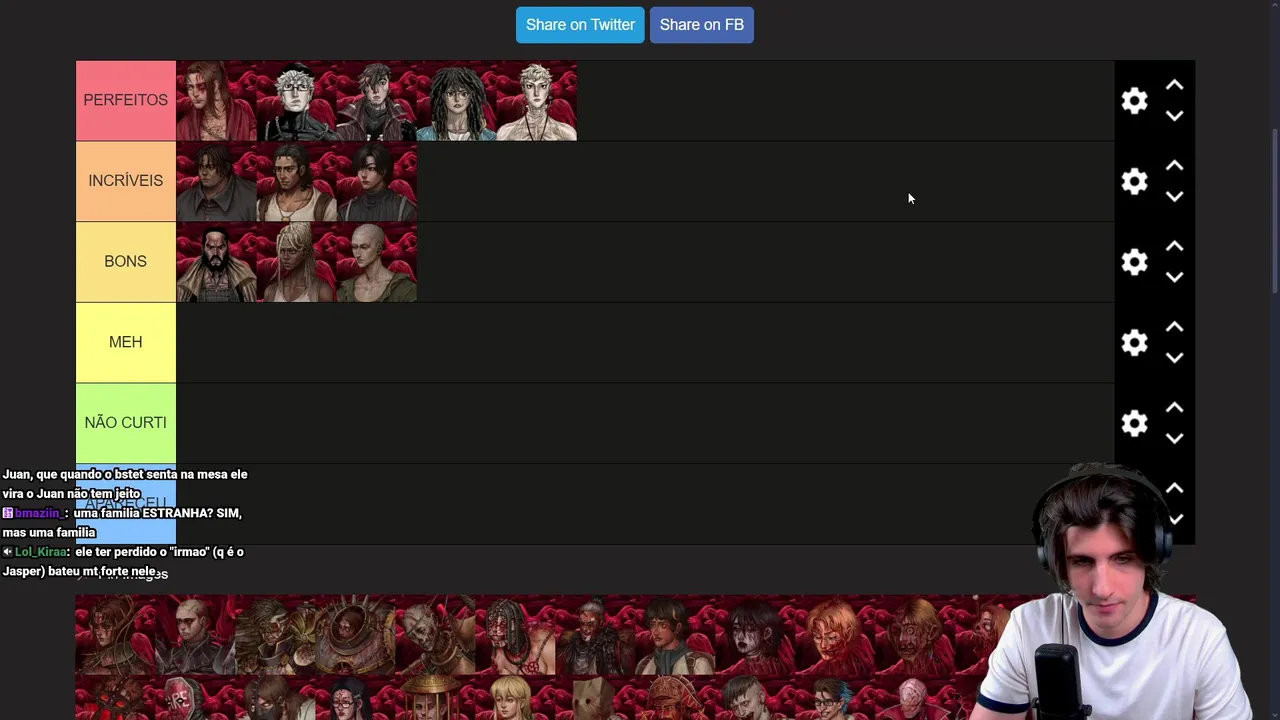Move INCRÍVEIS tier up with chevron
This screenshot has height=720, width=1280.
pos(1174,166)
